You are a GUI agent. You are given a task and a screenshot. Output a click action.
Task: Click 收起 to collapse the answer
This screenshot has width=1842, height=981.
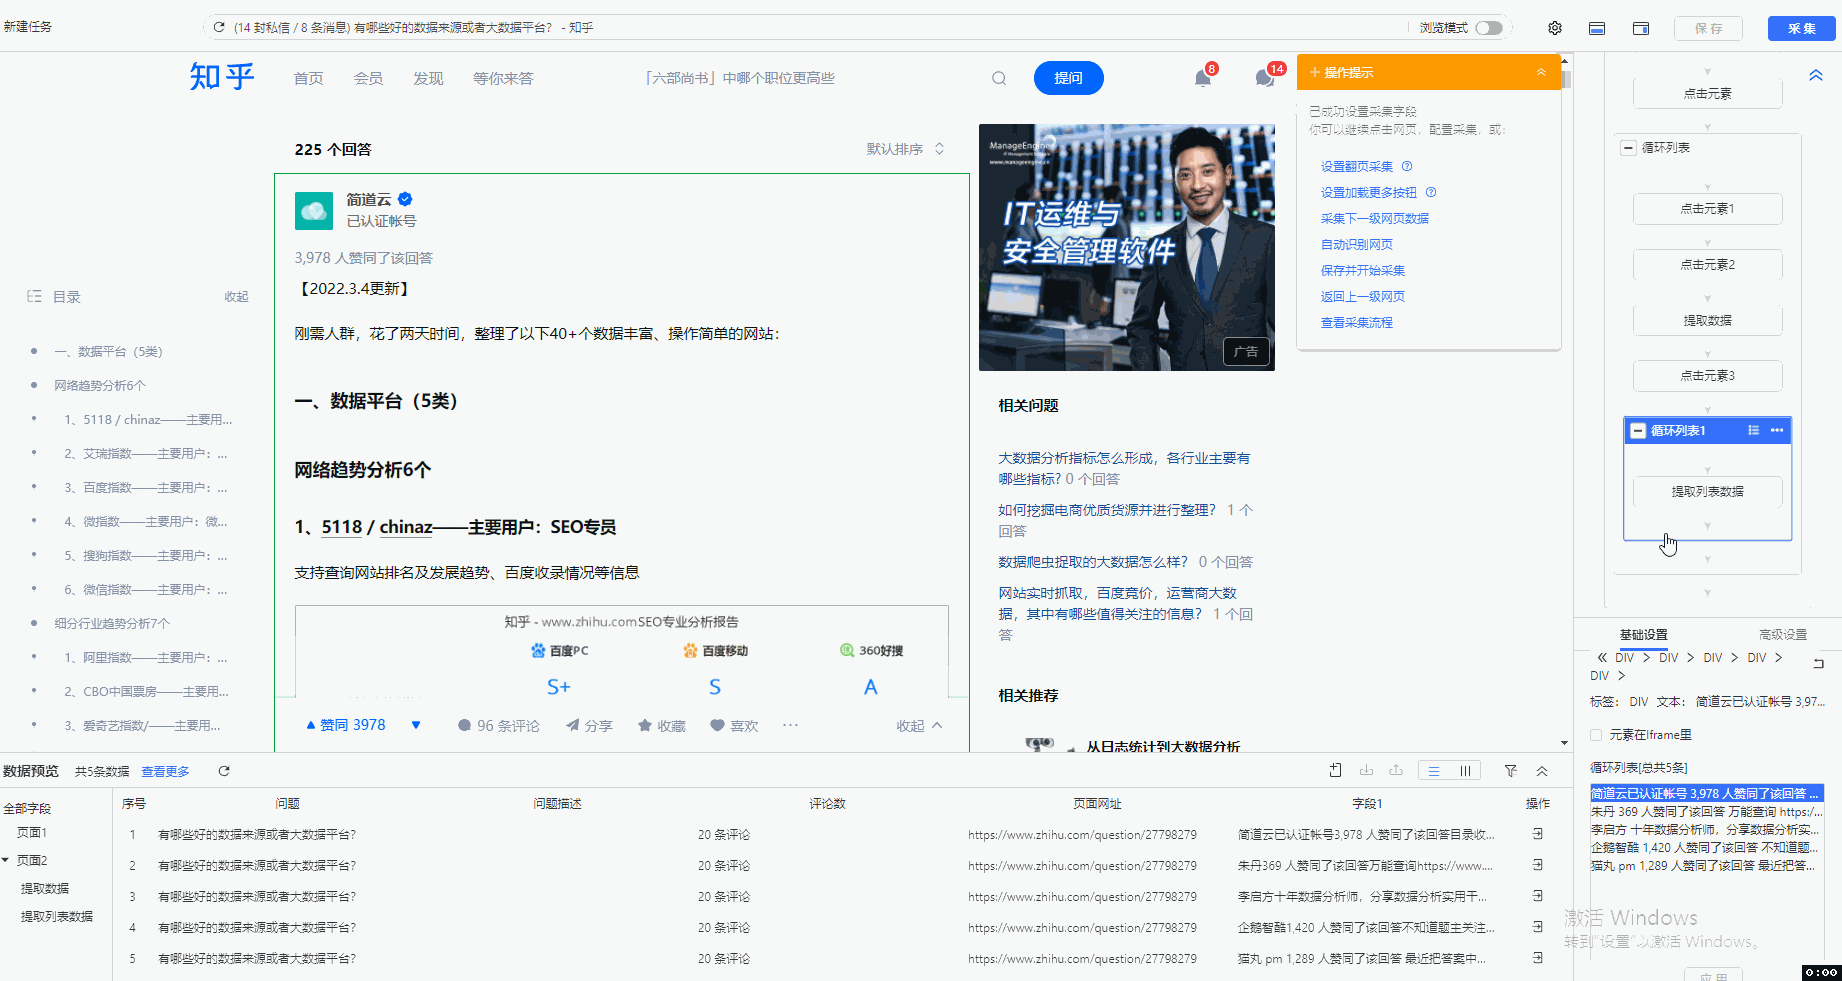919,725
